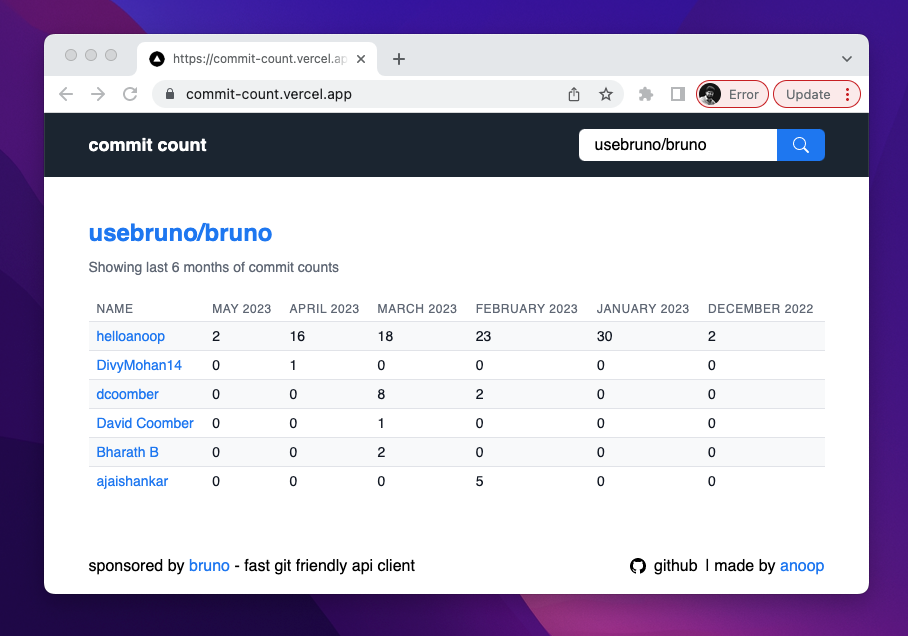Click the FEBRUARY 2023 column header
This screenshot has width=908, height=636.
point(526,309)
